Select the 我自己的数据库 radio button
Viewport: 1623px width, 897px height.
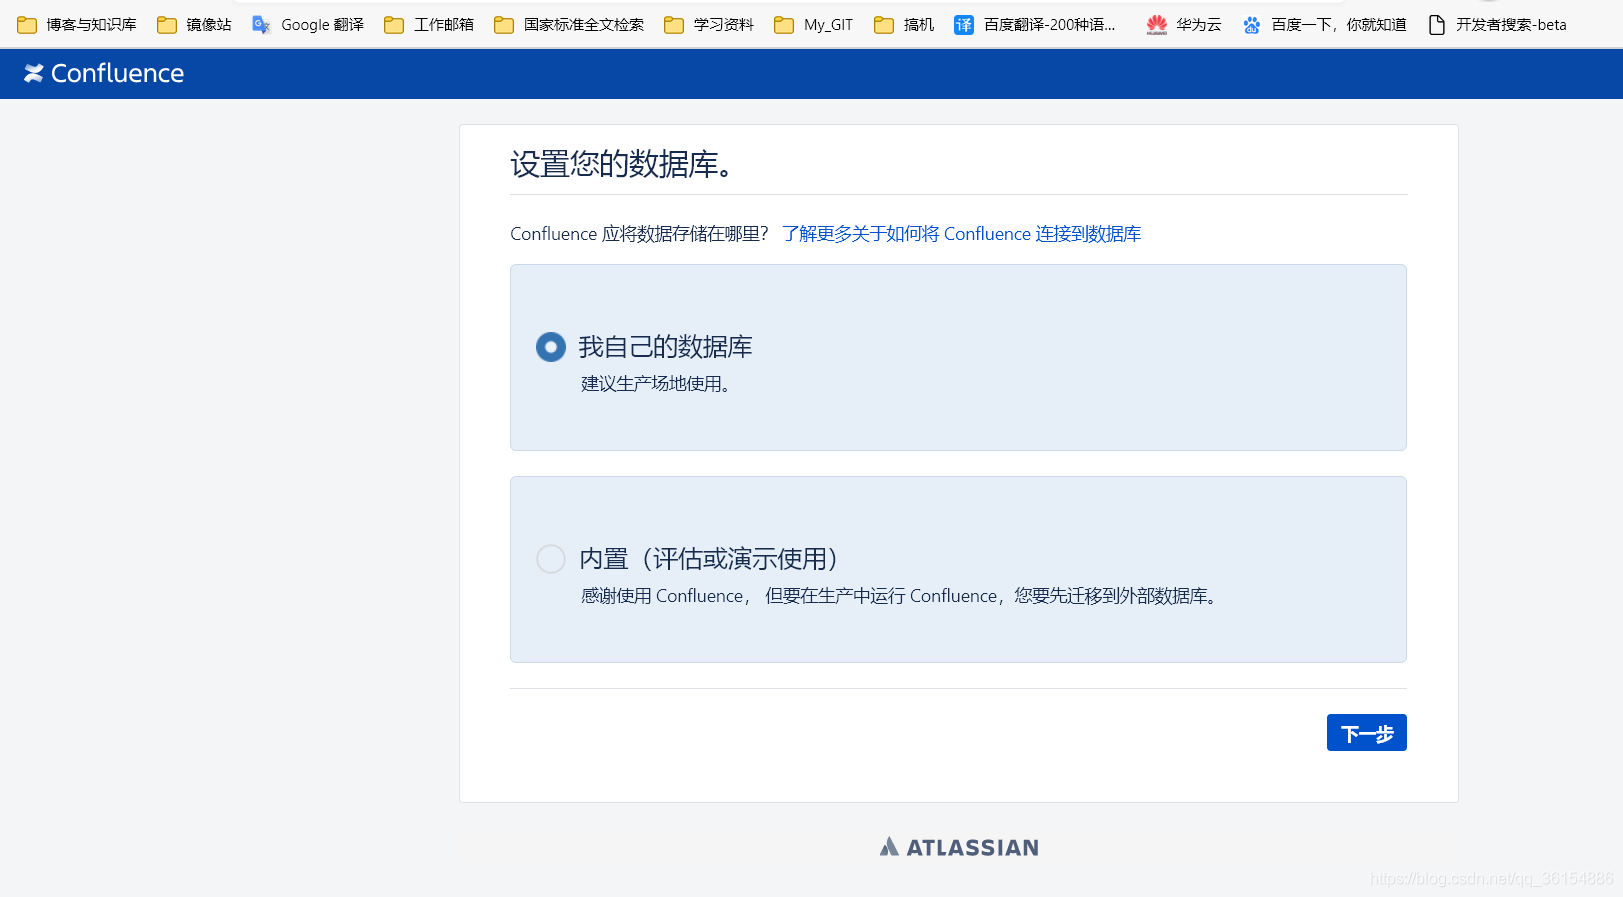[x=551, y=347]
